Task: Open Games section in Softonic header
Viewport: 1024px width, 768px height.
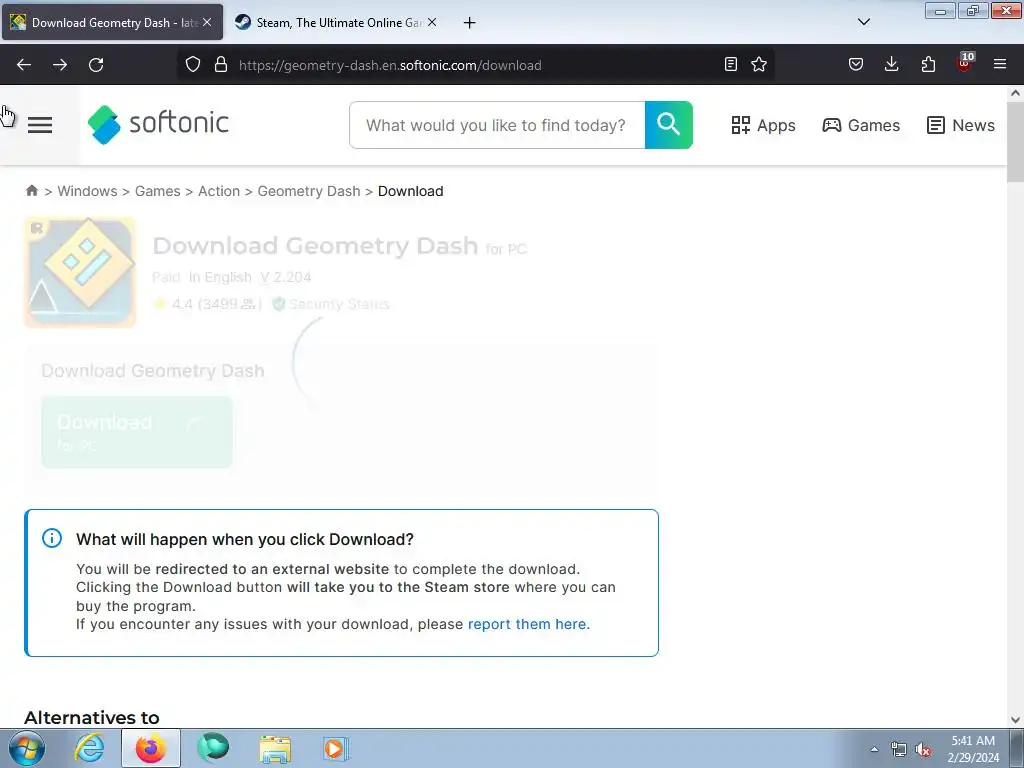Action: click(x=861, y=125)
